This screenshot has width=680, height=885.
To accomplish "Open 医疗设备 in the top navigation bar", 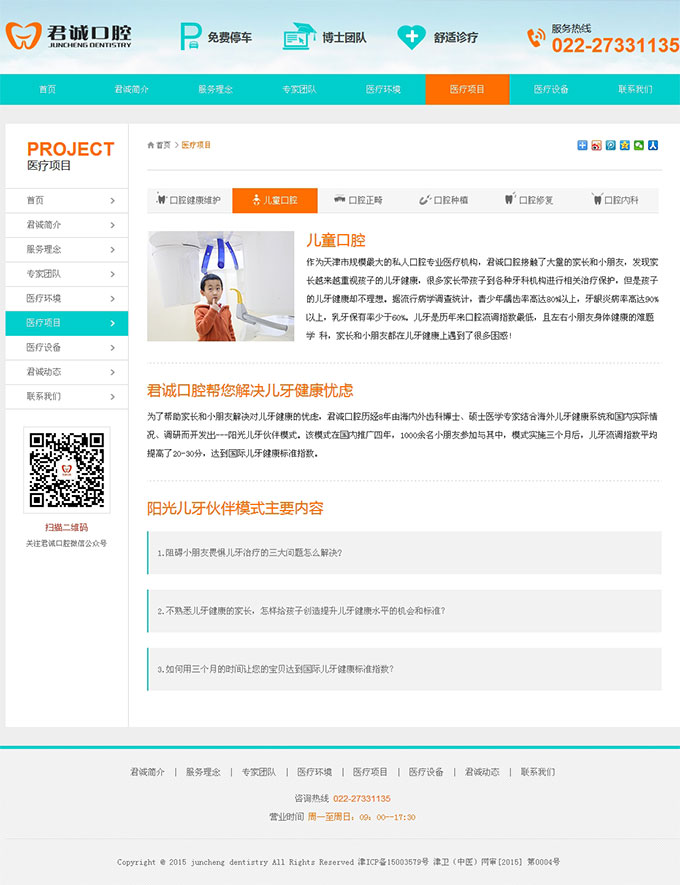I will [551, 89].
